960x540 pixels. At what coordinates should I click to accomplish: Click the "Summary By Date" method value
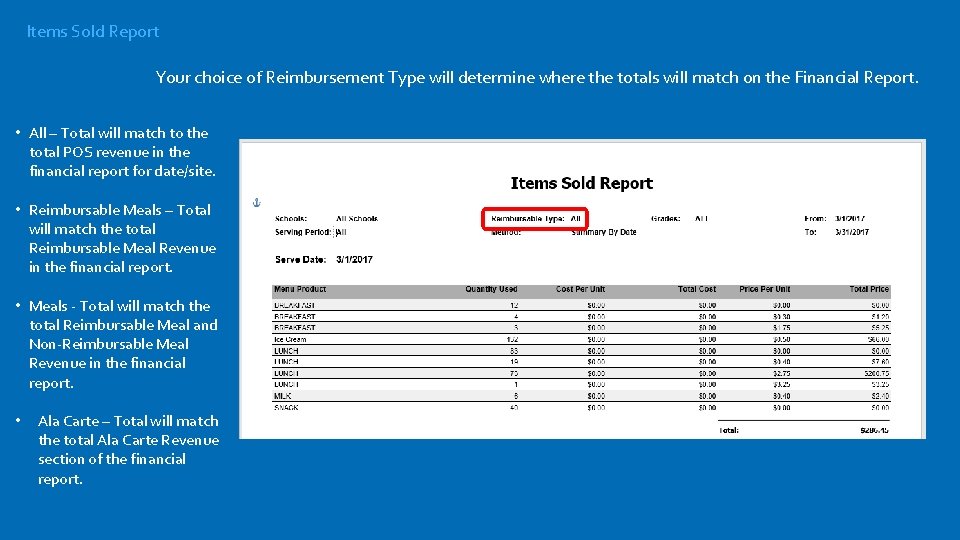point(604,232)
